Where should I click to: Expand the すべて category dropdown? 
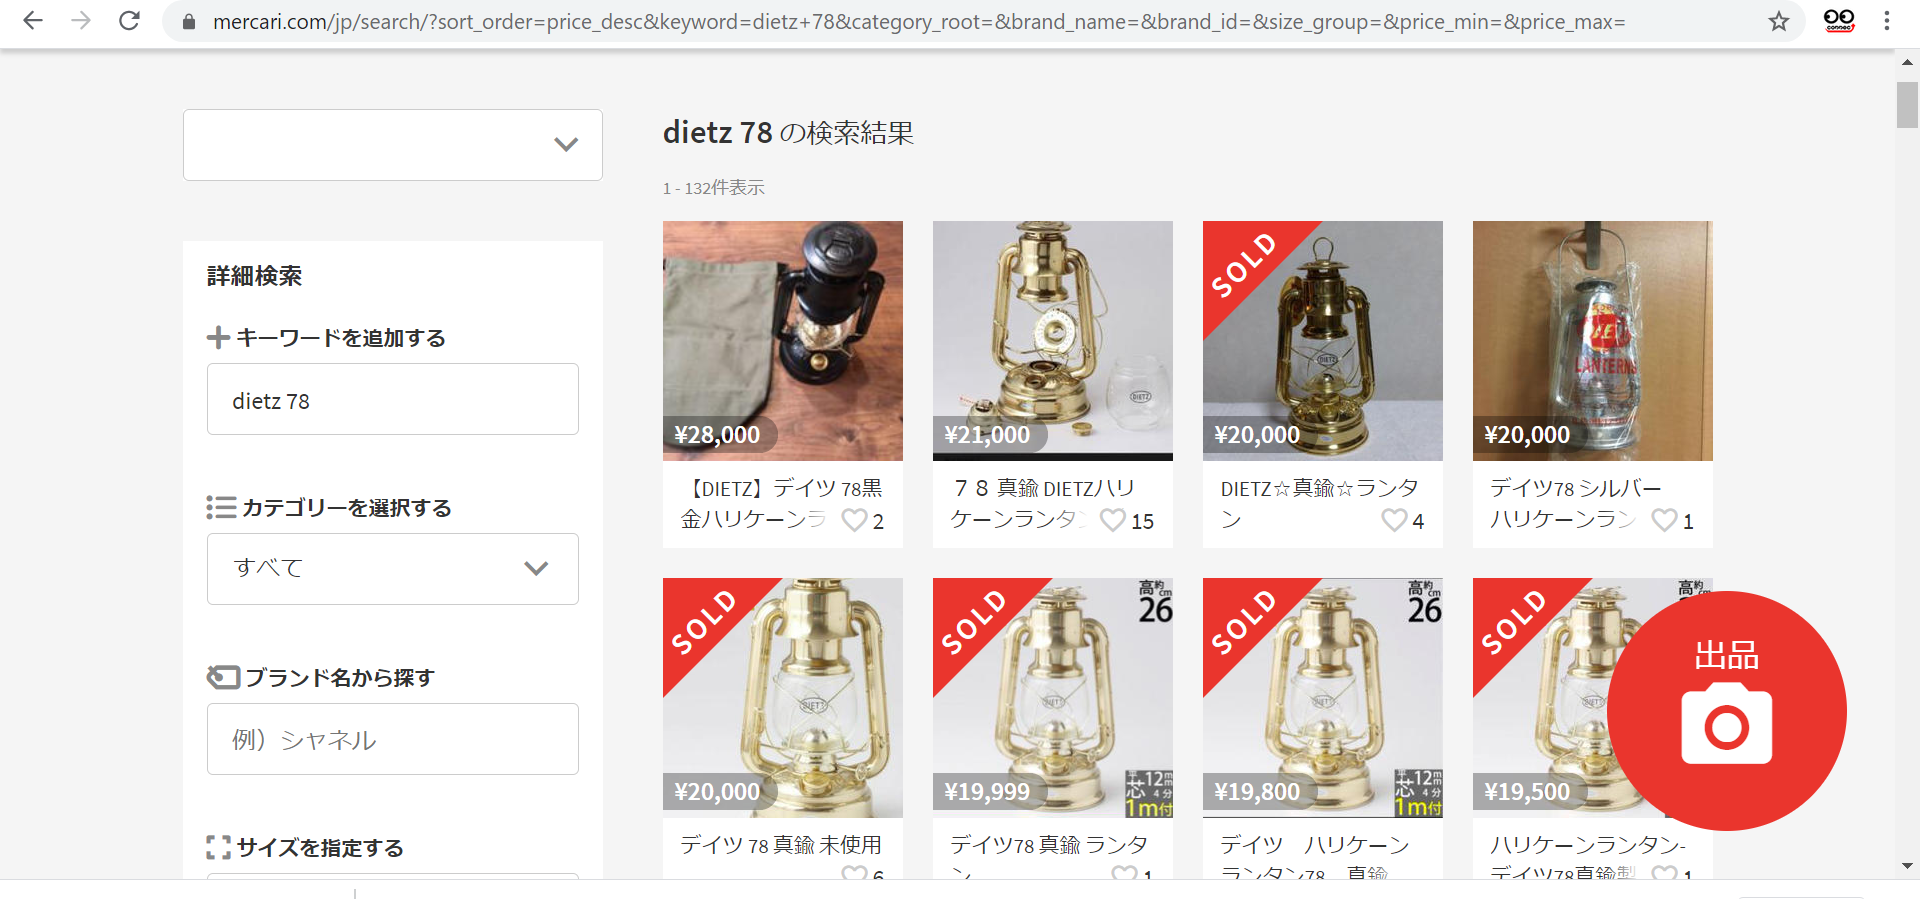(x=393, y=569)
